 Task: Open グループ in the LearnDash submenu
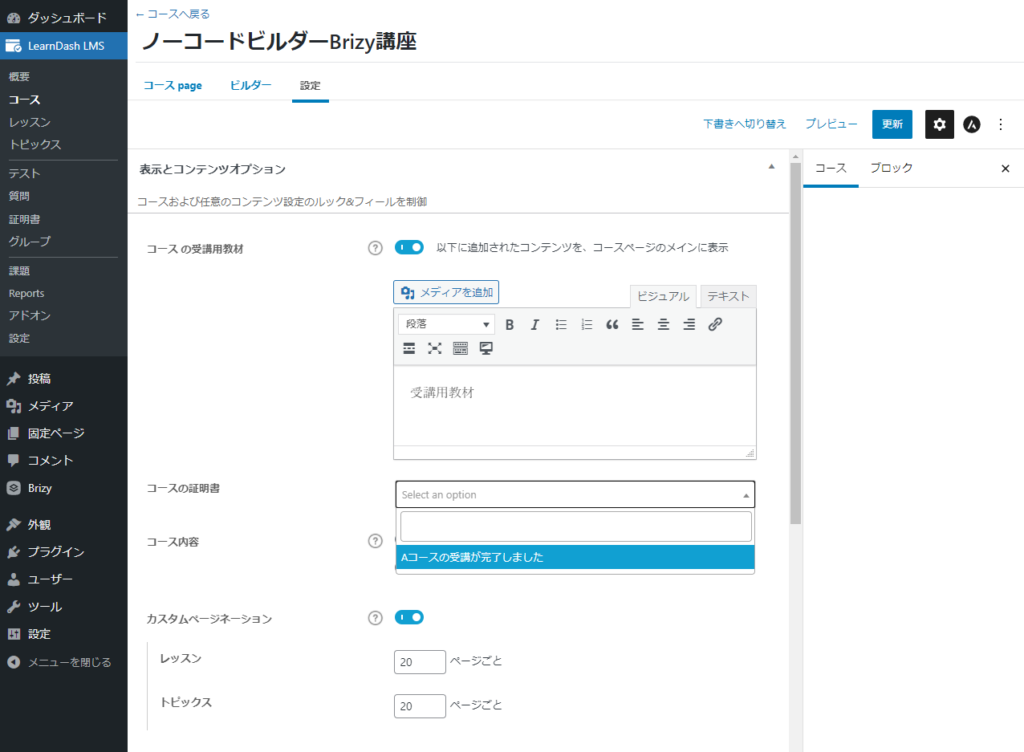[29, 242]
